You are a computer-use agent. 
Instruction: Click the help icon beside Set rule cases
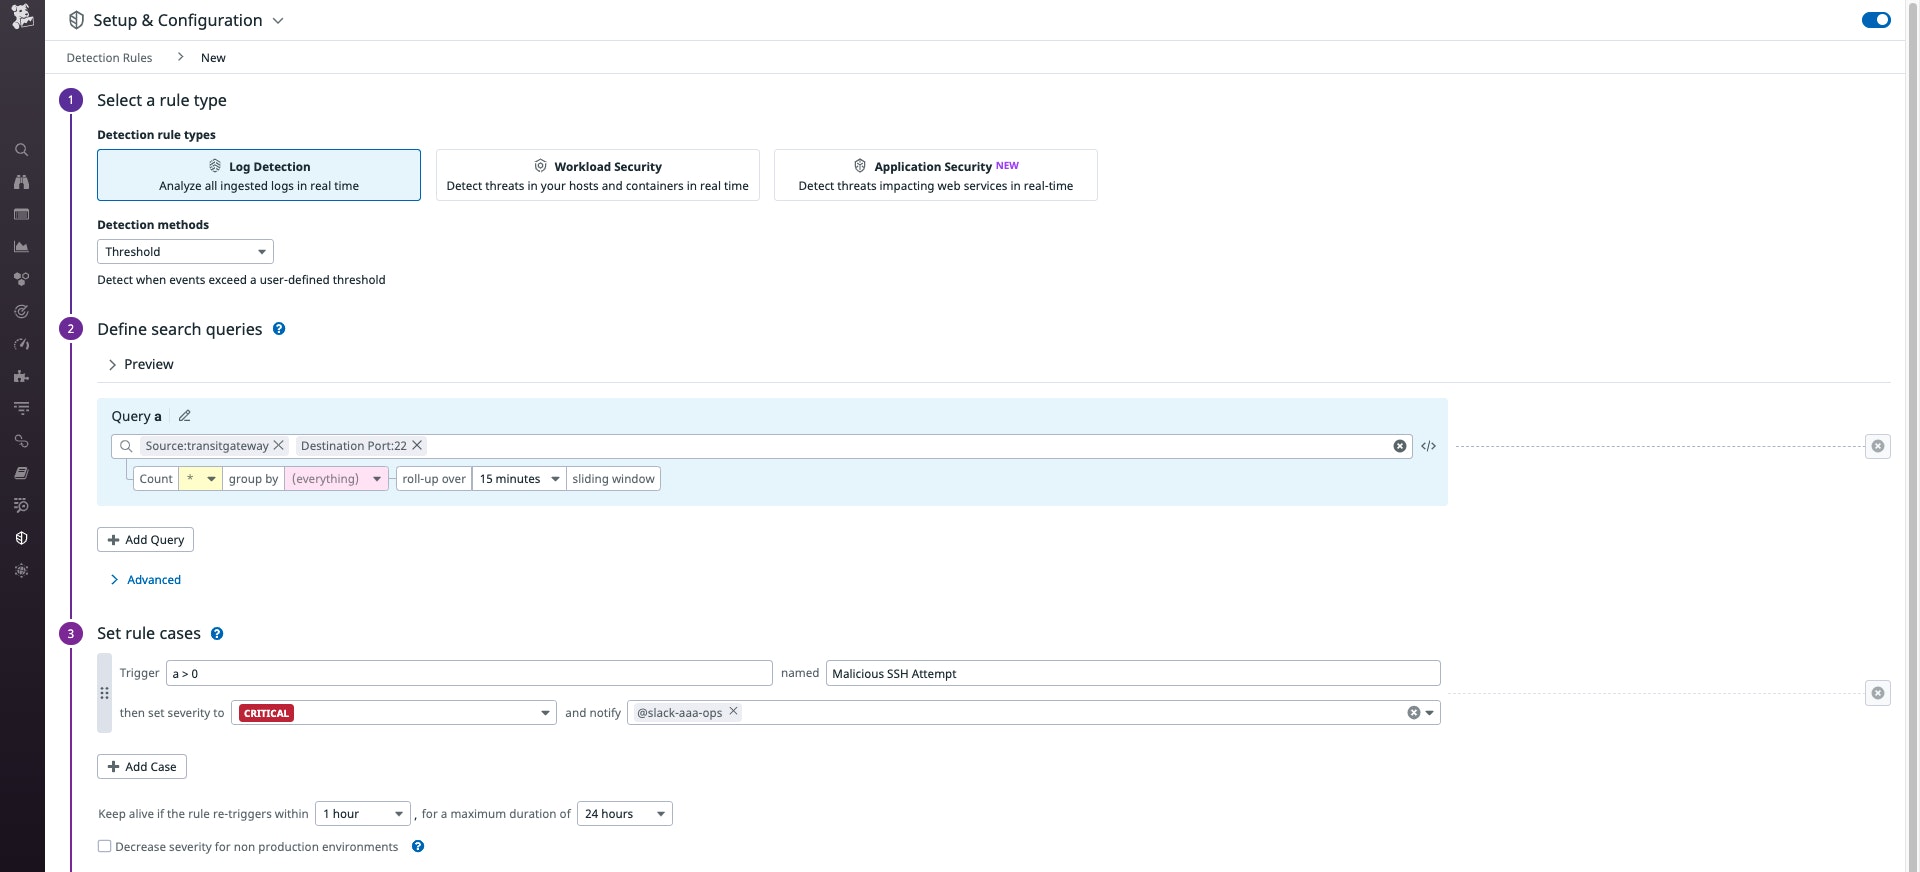click(x=217, y=634)
